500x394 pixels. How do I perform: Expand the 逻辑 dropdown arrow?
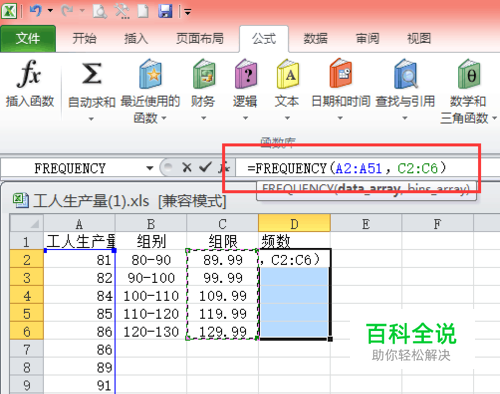[x=245, y=118]
